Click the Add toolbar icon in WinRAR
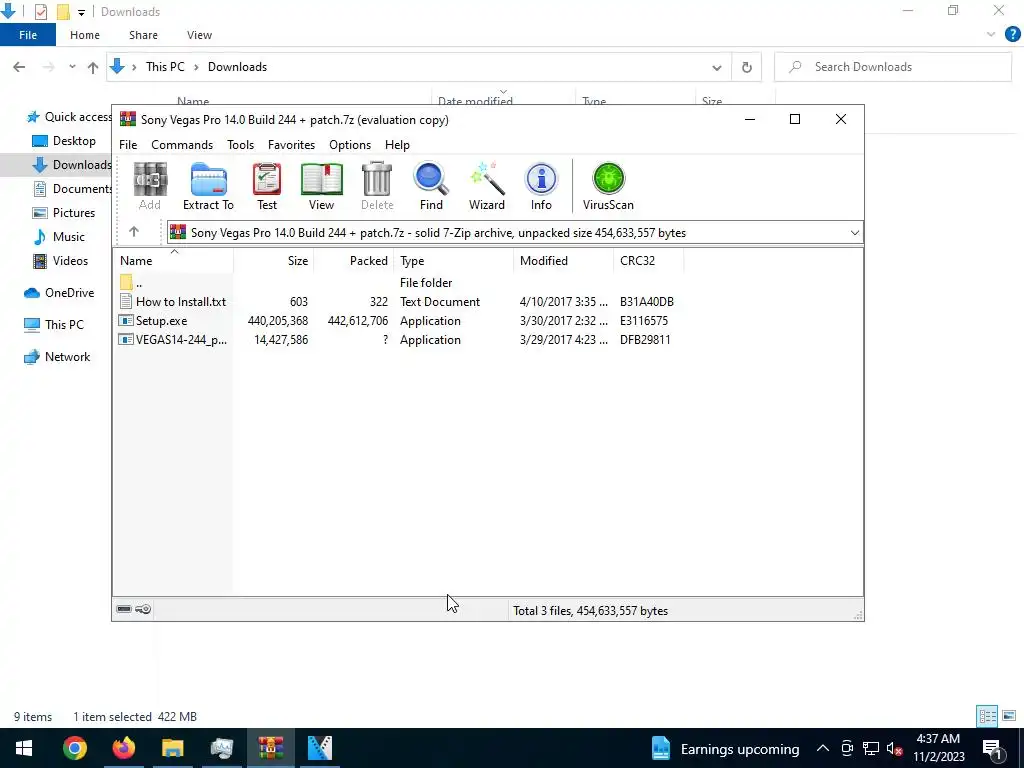Viewport: 1024px width, 768px height. (150, 186)
